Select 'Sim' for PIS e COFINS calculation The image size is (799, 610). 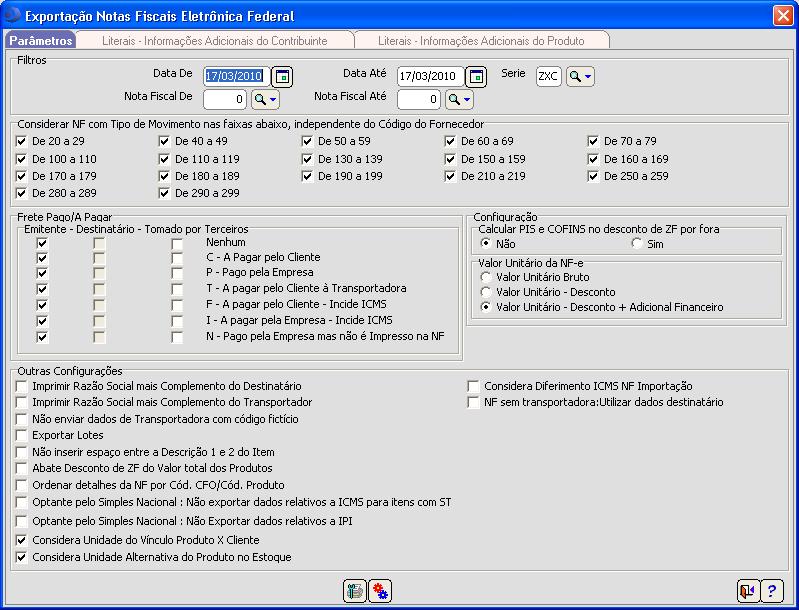[x=636, y=243]
